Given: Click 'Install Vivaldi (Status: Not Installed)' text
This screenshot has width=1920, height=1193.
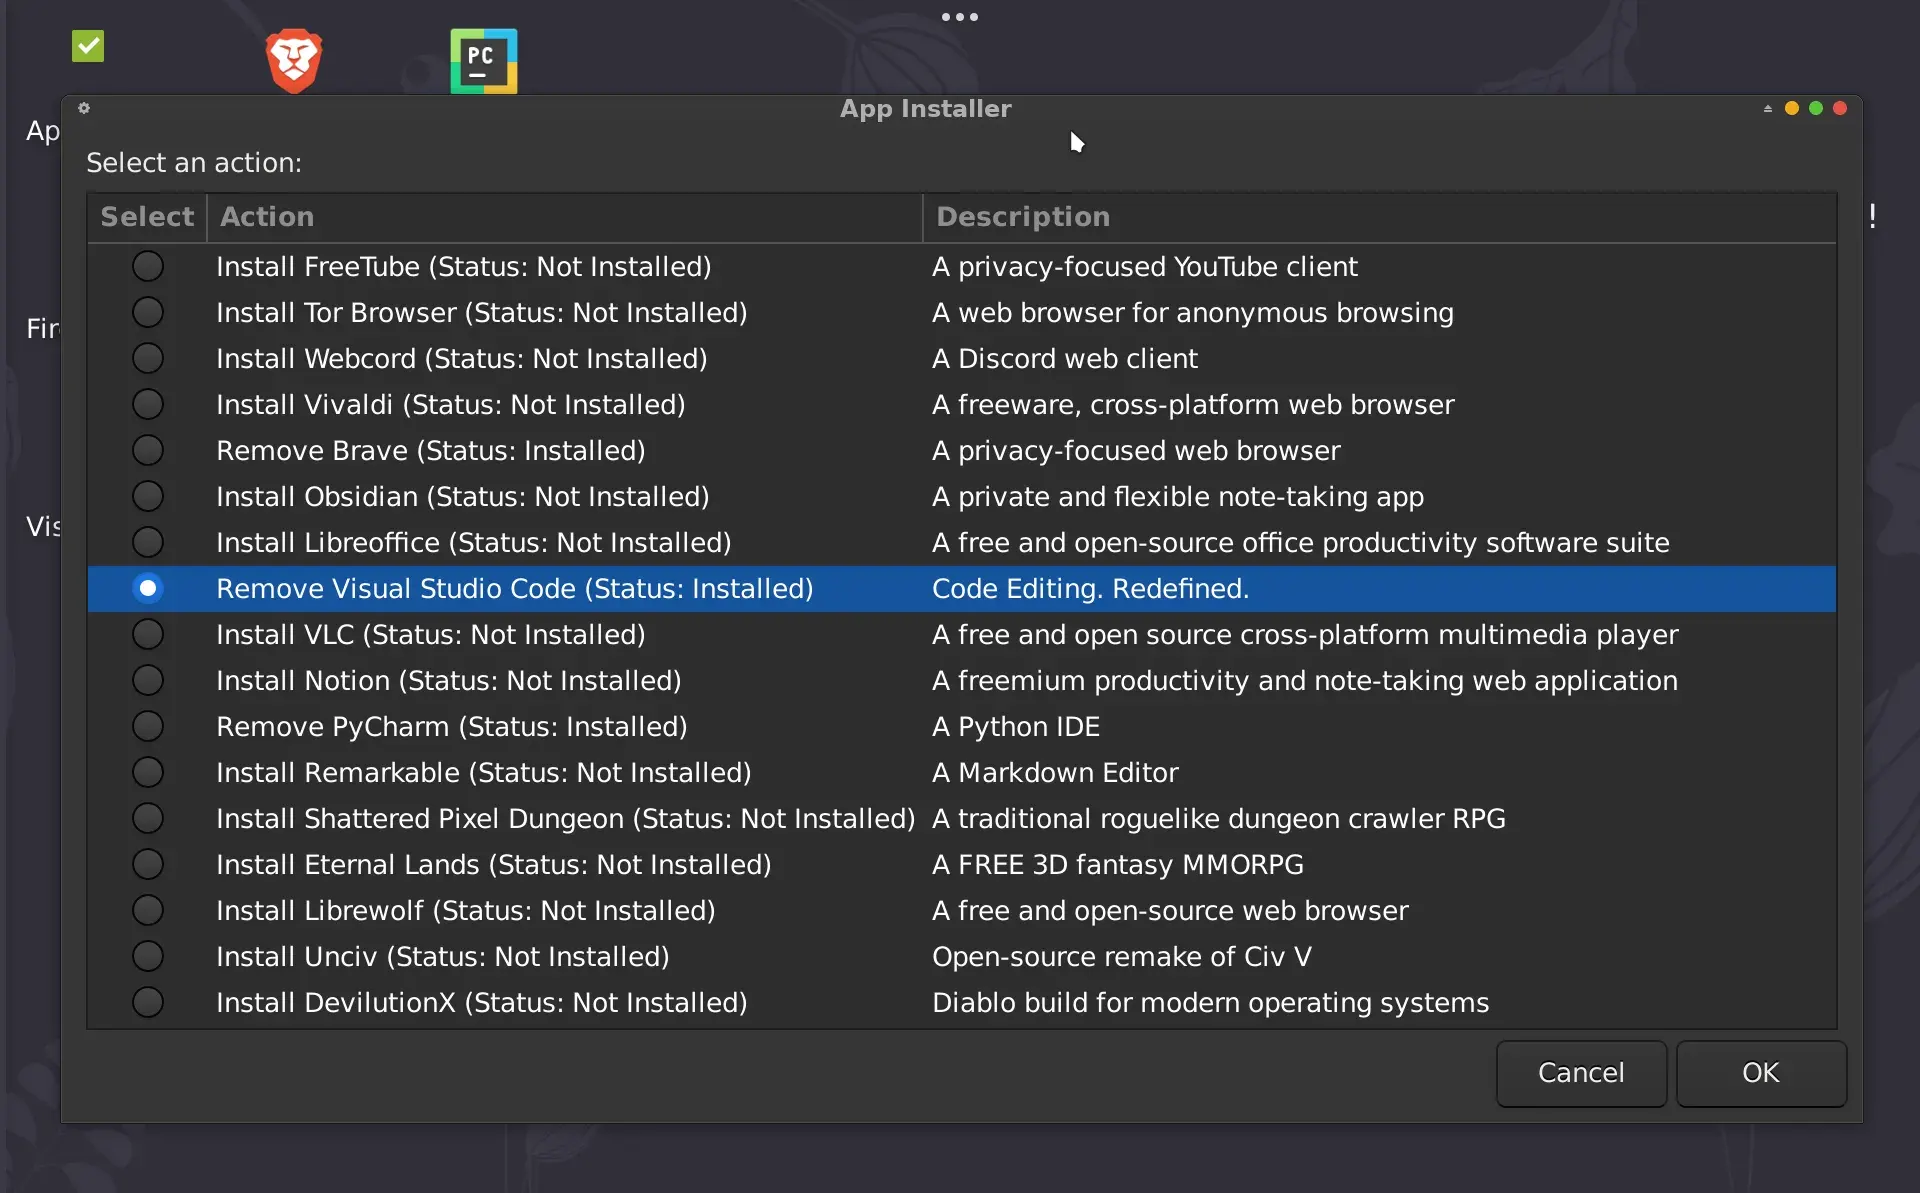Looking at the screenshot, I should [451, 405].
